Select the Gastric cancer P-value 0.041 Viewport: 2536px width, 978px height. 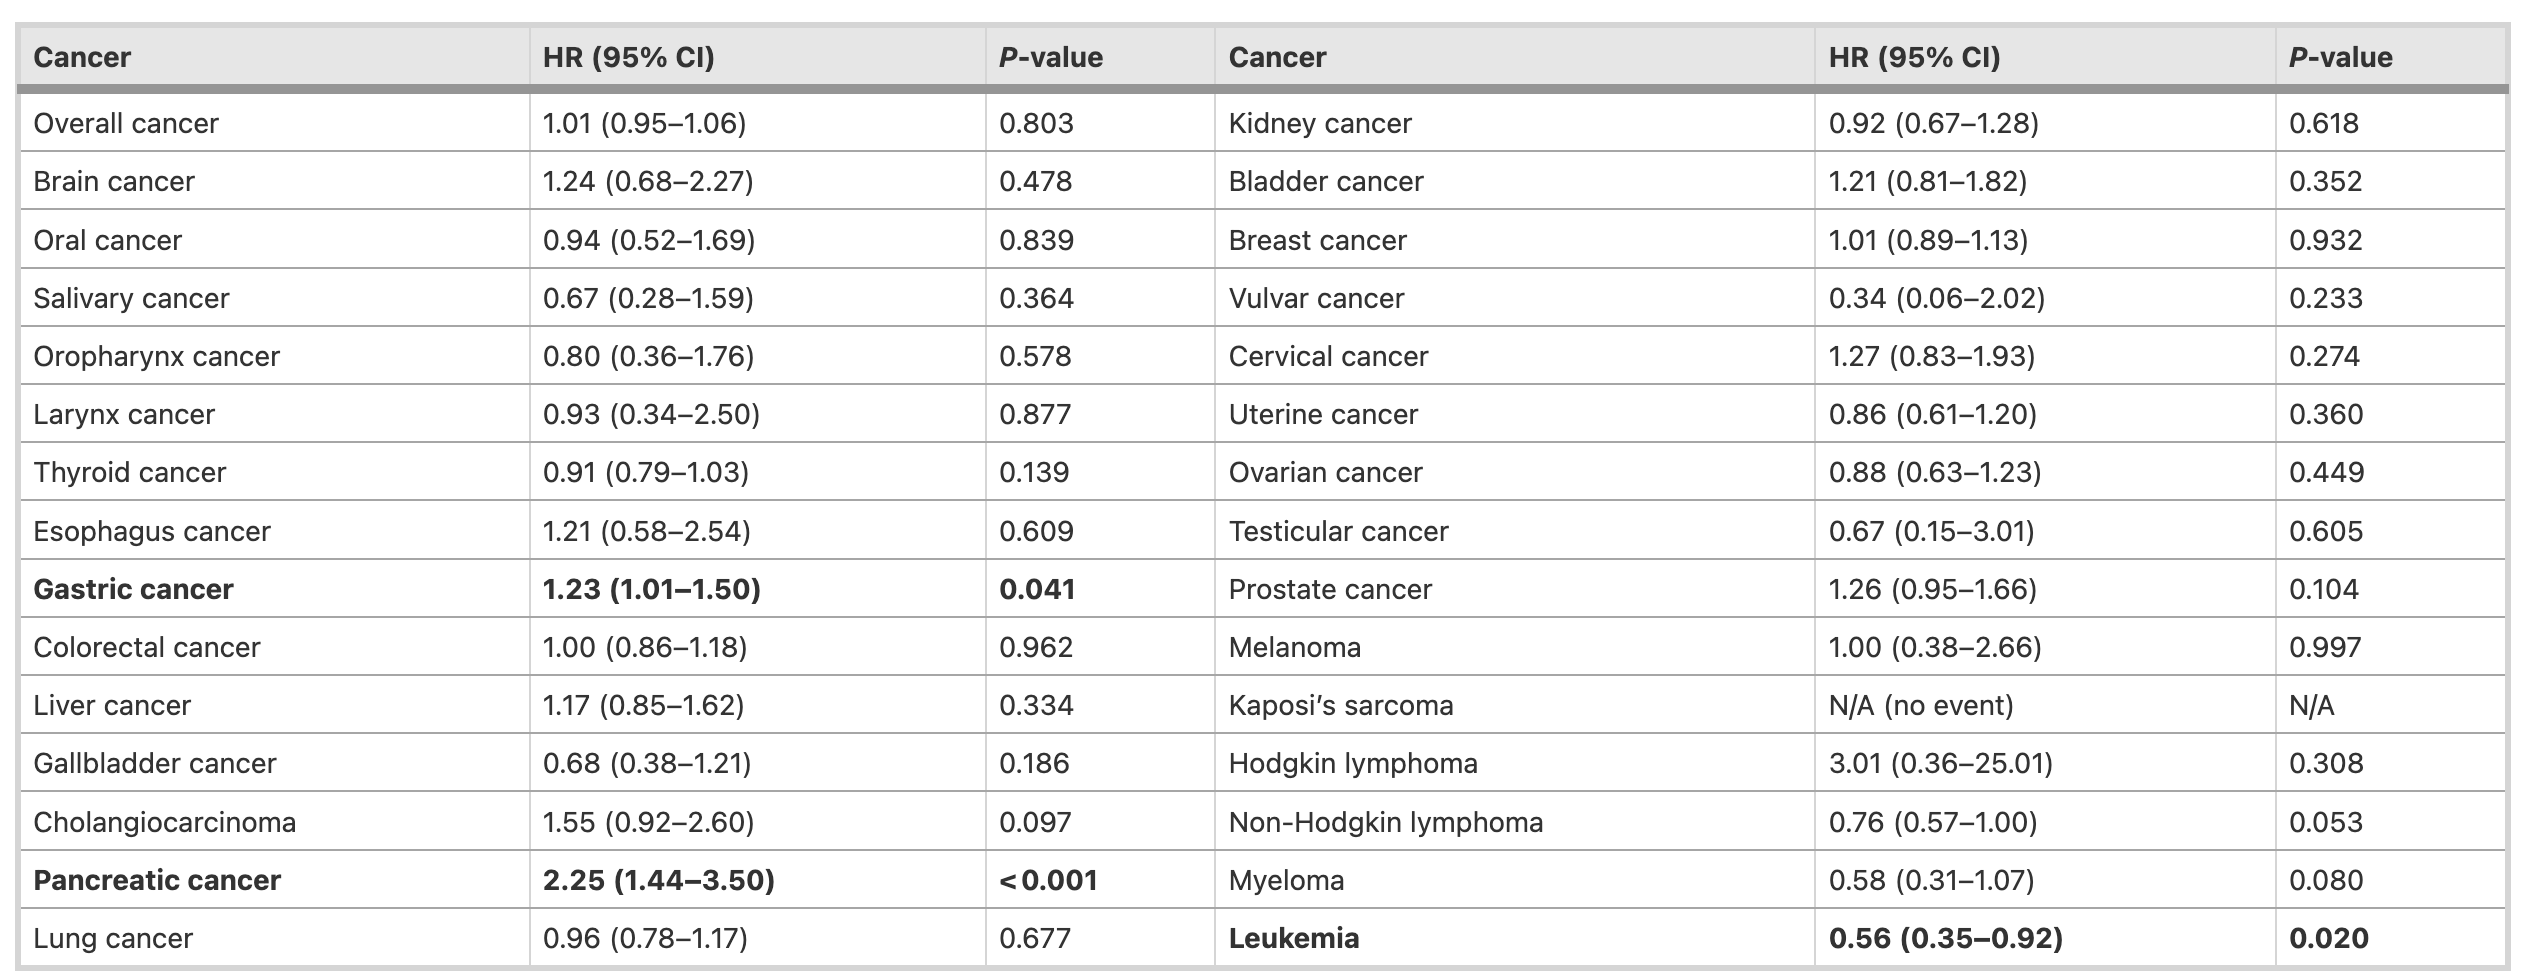click(x=1036, y=589)
